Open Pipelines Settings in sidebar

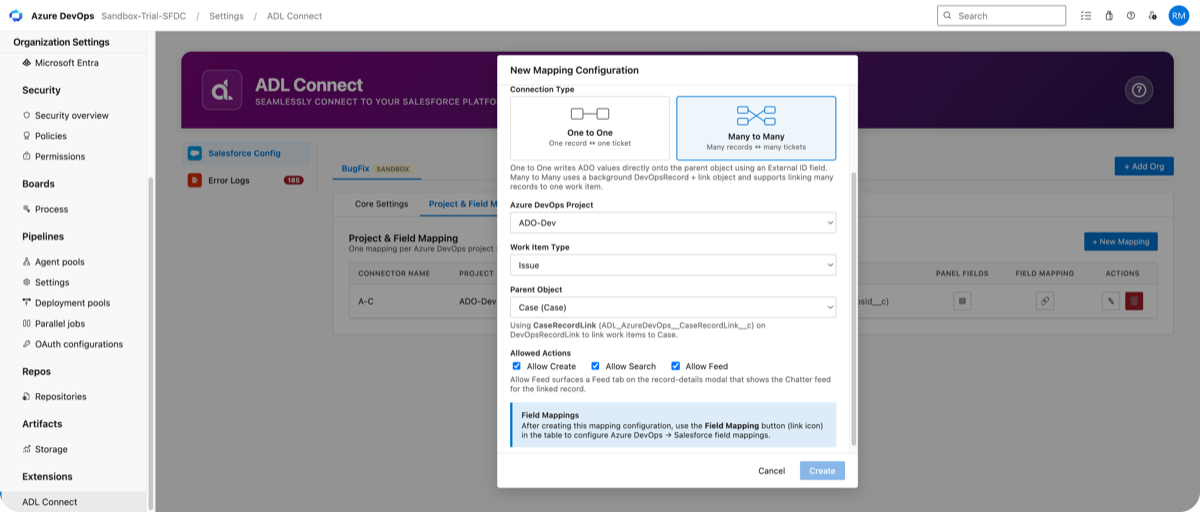tap(52, 283)
